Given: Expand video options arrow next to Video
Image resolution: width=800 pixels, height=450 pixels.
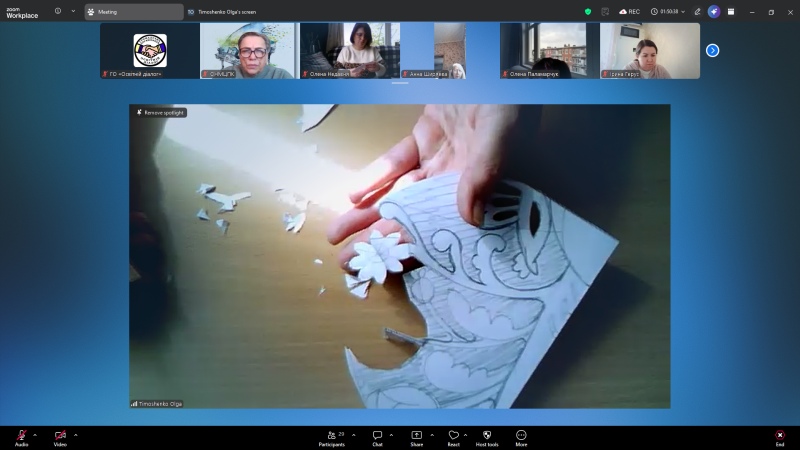Looking at the screenshot, I should click(x=75, y=435).
